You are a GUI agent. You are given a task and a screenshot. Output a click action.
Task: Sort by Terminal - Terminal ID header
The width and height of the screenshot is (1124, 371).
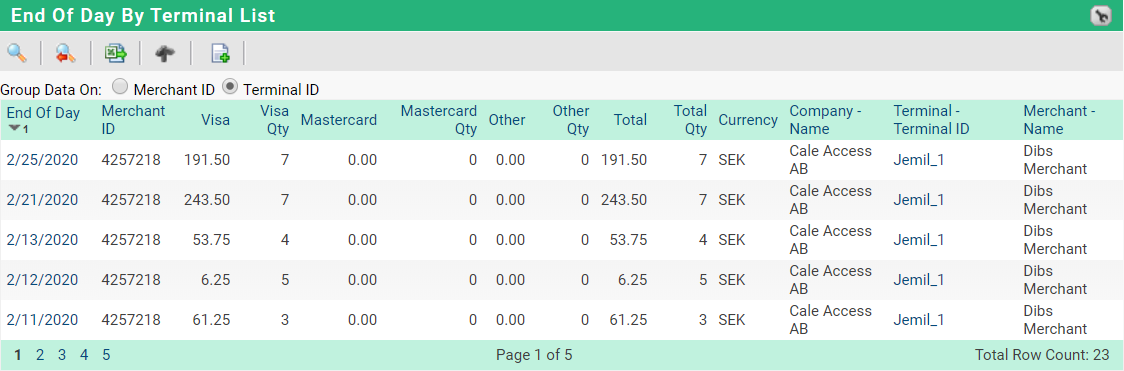(931, 120)
